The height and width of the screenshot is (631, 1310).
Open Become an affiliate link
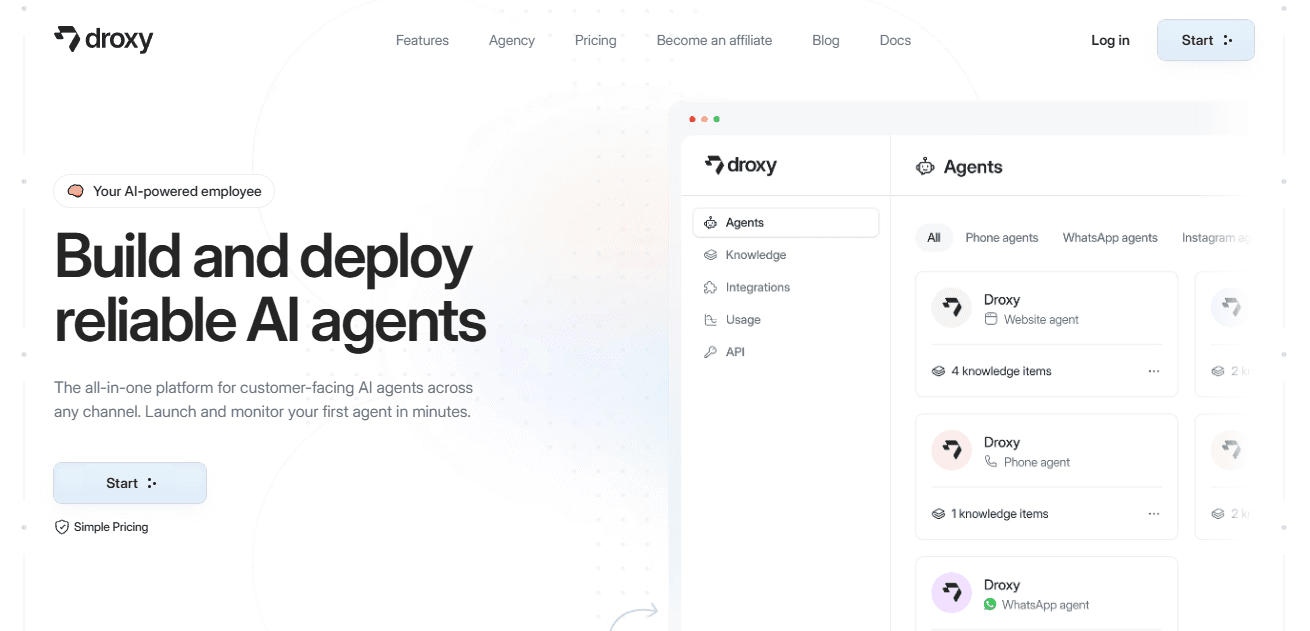tap(714, 41)
